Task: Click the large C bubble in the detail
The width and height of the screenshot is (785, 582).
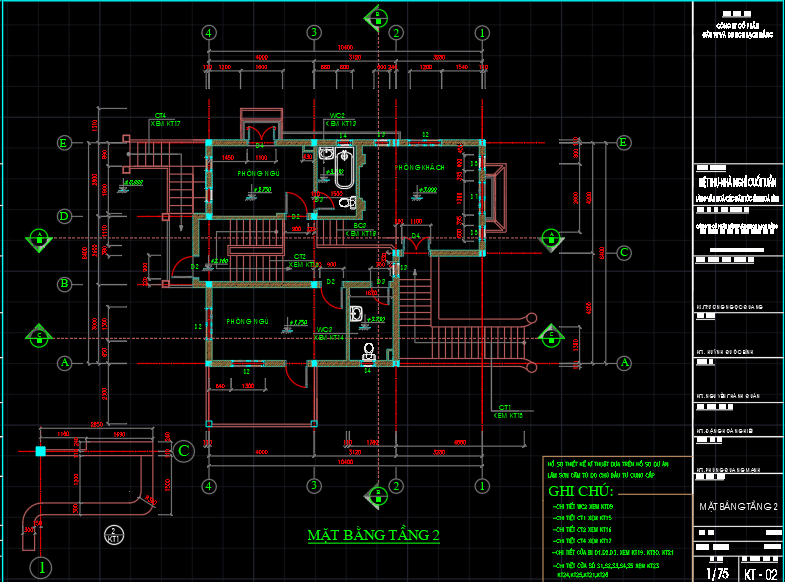Action: (184, 452)
